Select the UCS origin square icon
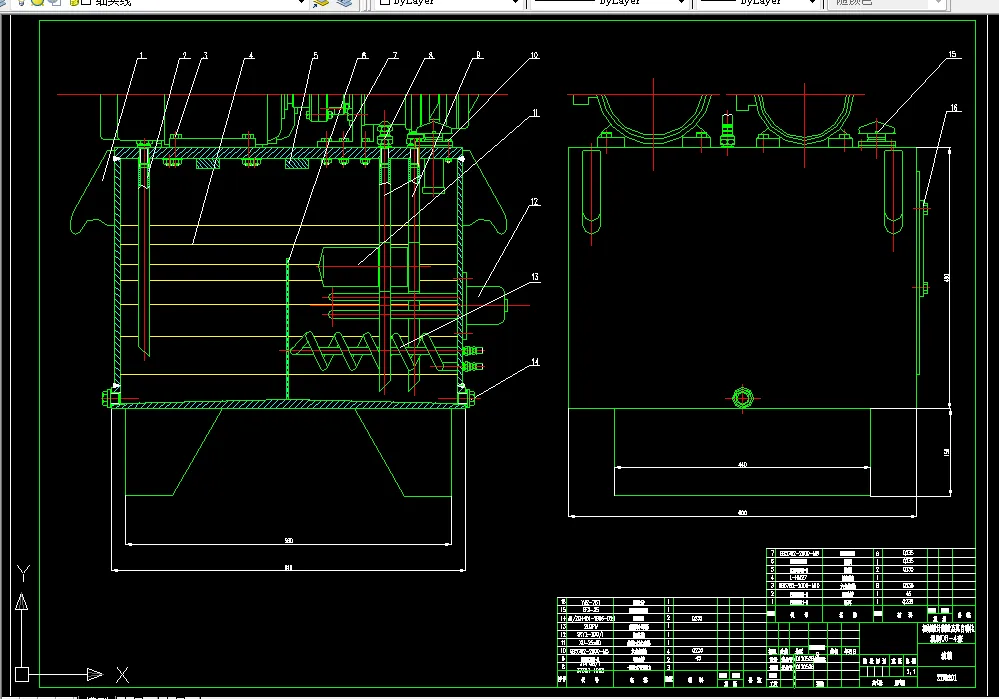The image size is (999, 699). click(x=22, y=674)
